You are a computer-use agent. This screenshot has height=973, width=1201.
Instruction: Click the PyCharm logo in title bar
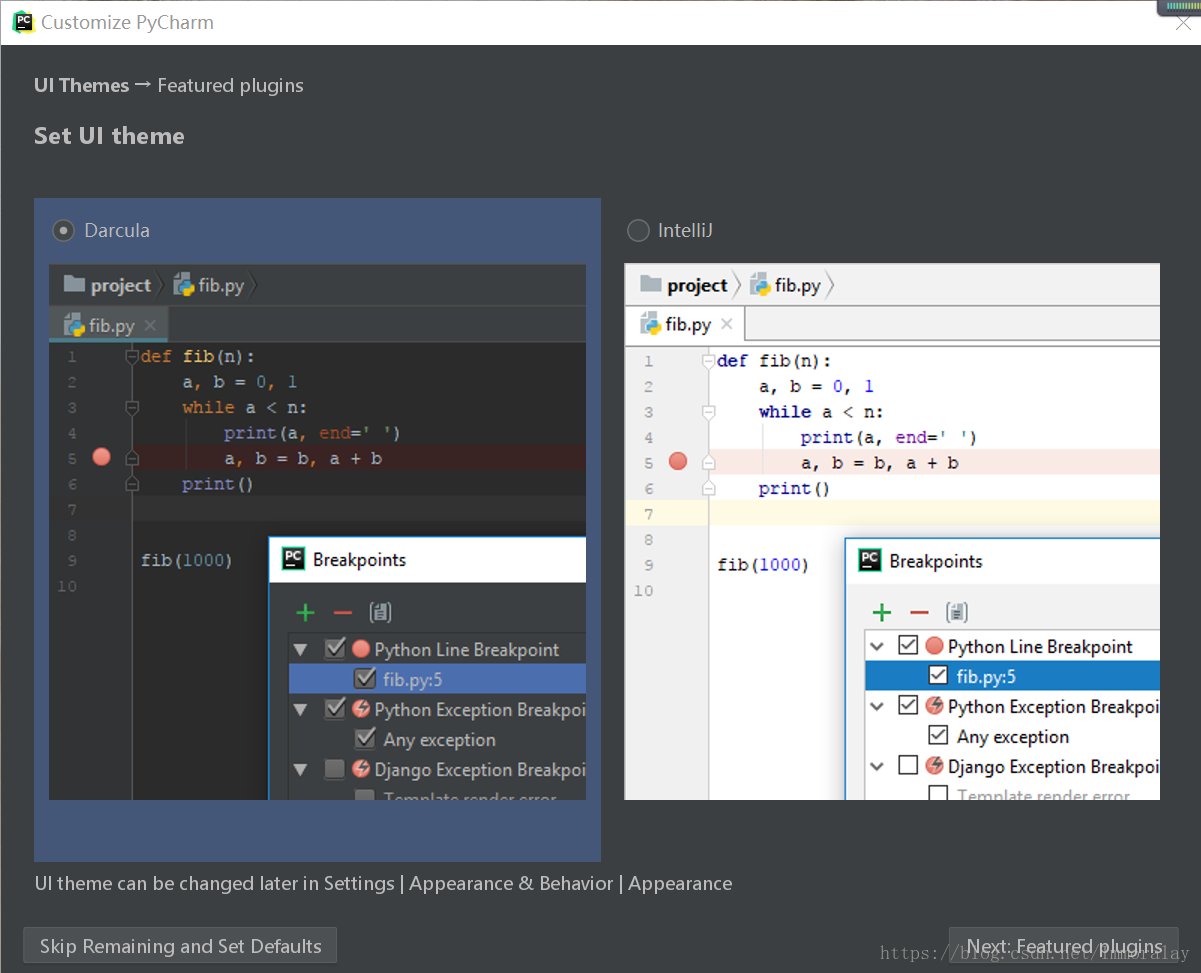click(x=22, y=22)
